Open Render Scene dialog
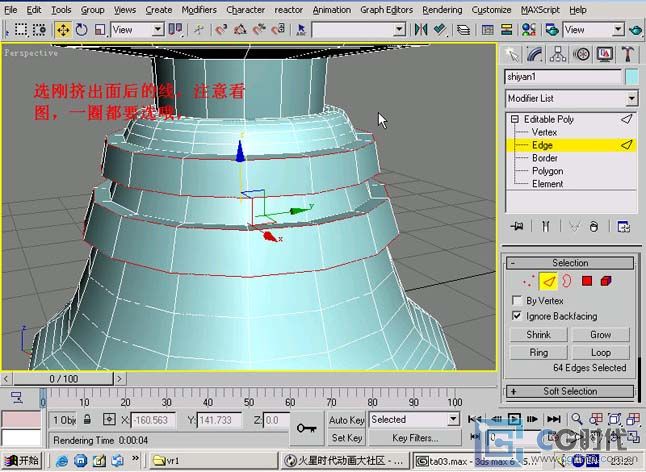646x472 pixels. click(x=552, y=30)
